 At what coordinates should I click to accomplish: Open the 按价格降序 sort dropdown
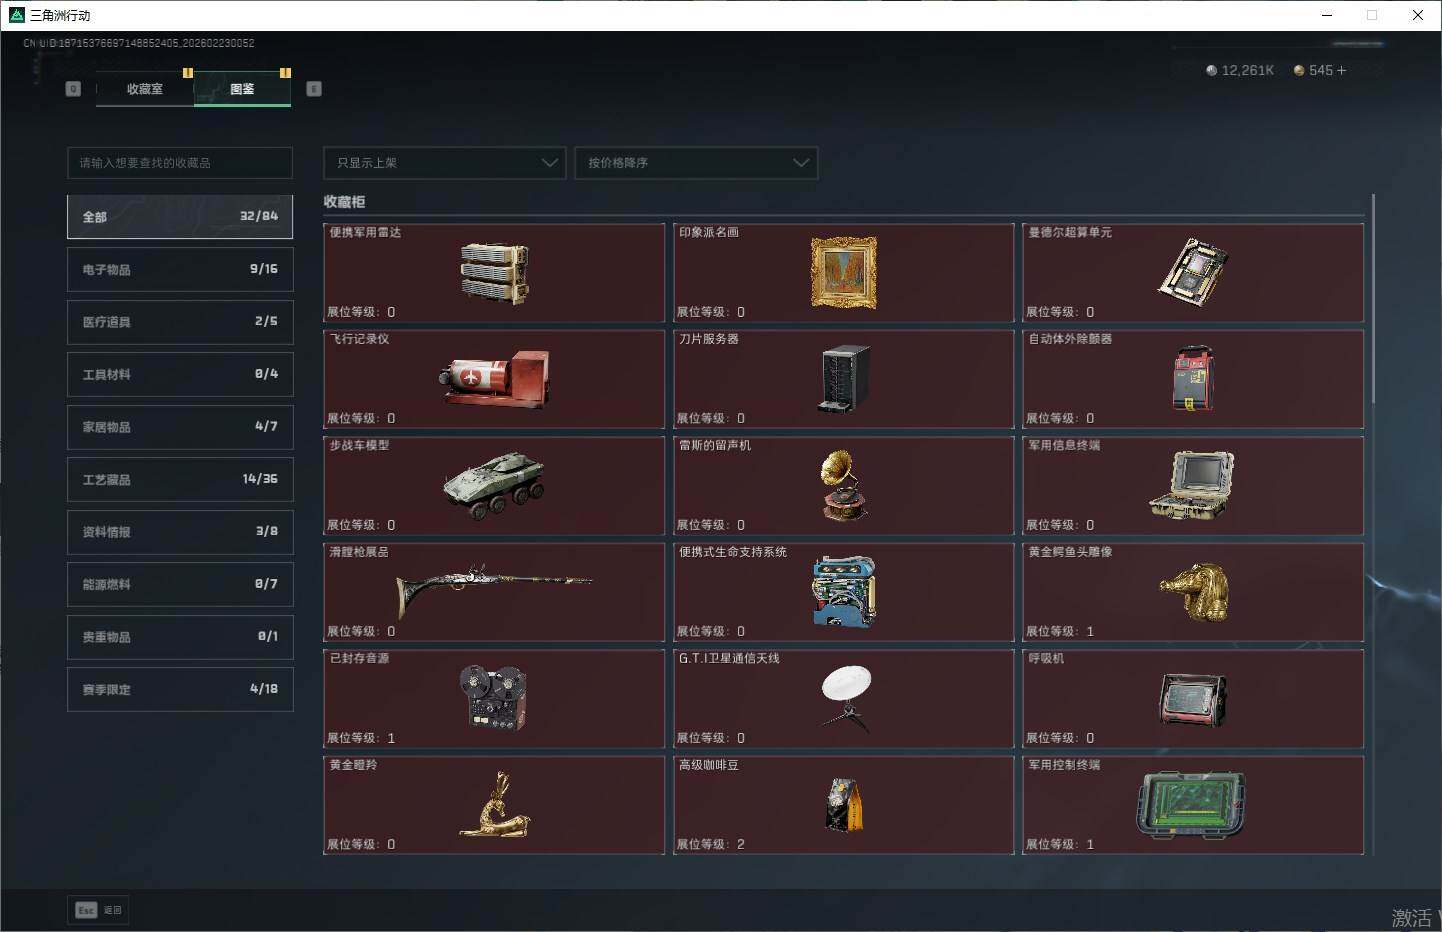click(696, 163)
